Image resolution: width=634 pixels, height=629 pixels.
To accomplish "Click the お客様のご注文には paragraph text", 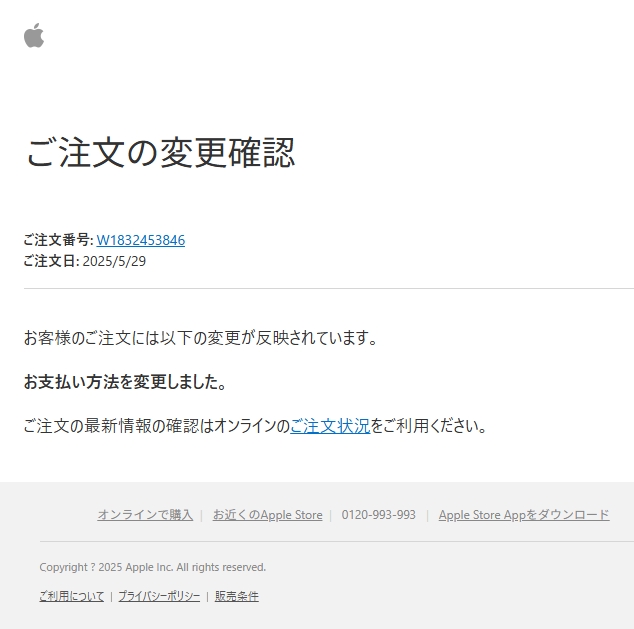I will click(201, 338).
